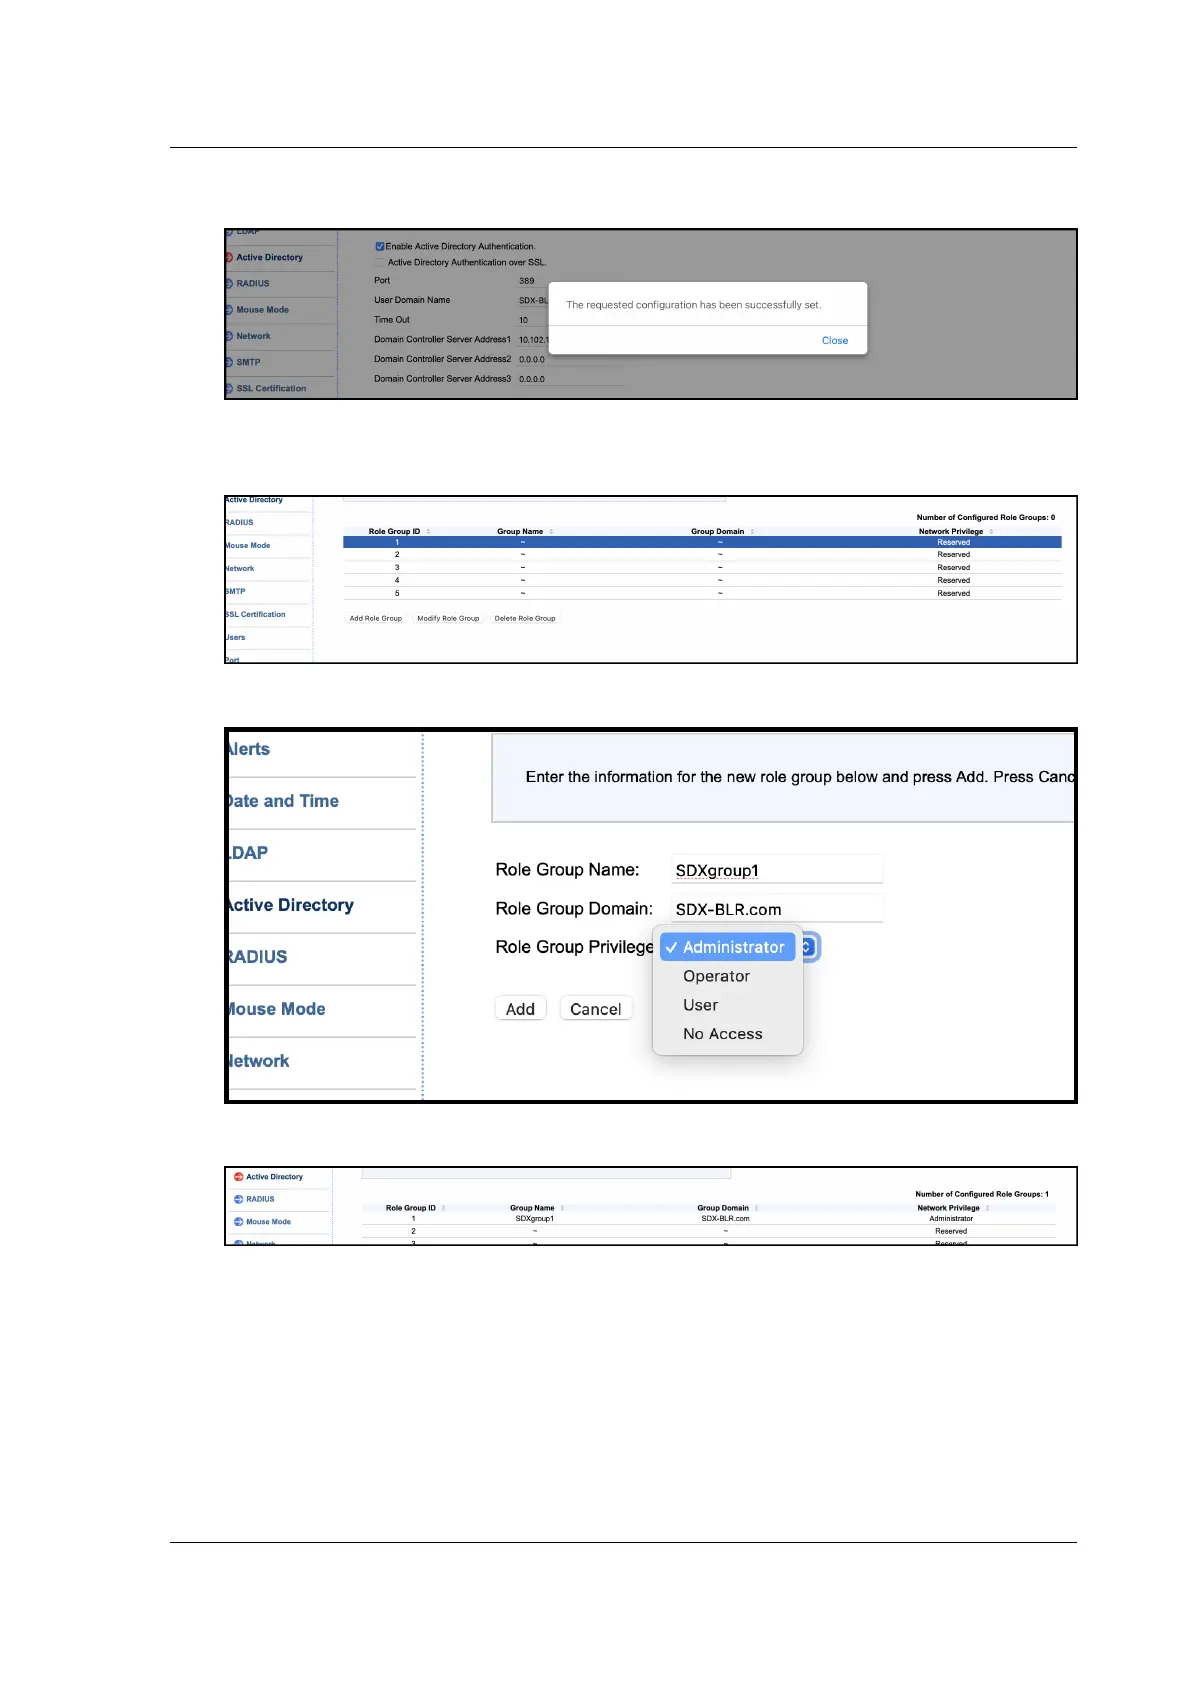
Task: Click the Modify Role Group button
Action: pyautogui.click(x=448, y=618)
